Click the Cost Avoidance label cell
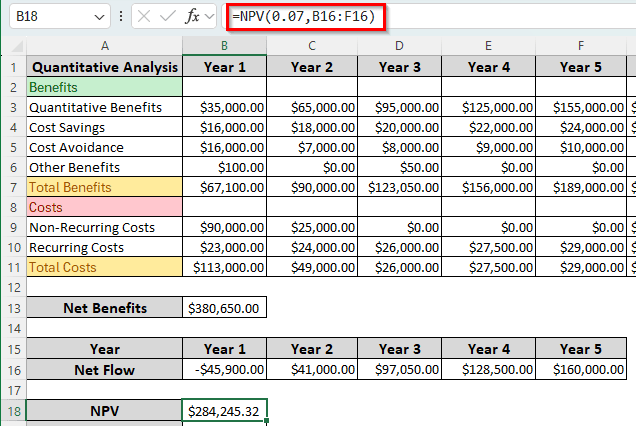Image resolution: width=636 pixels, height=426 pixels. point(105,147)
